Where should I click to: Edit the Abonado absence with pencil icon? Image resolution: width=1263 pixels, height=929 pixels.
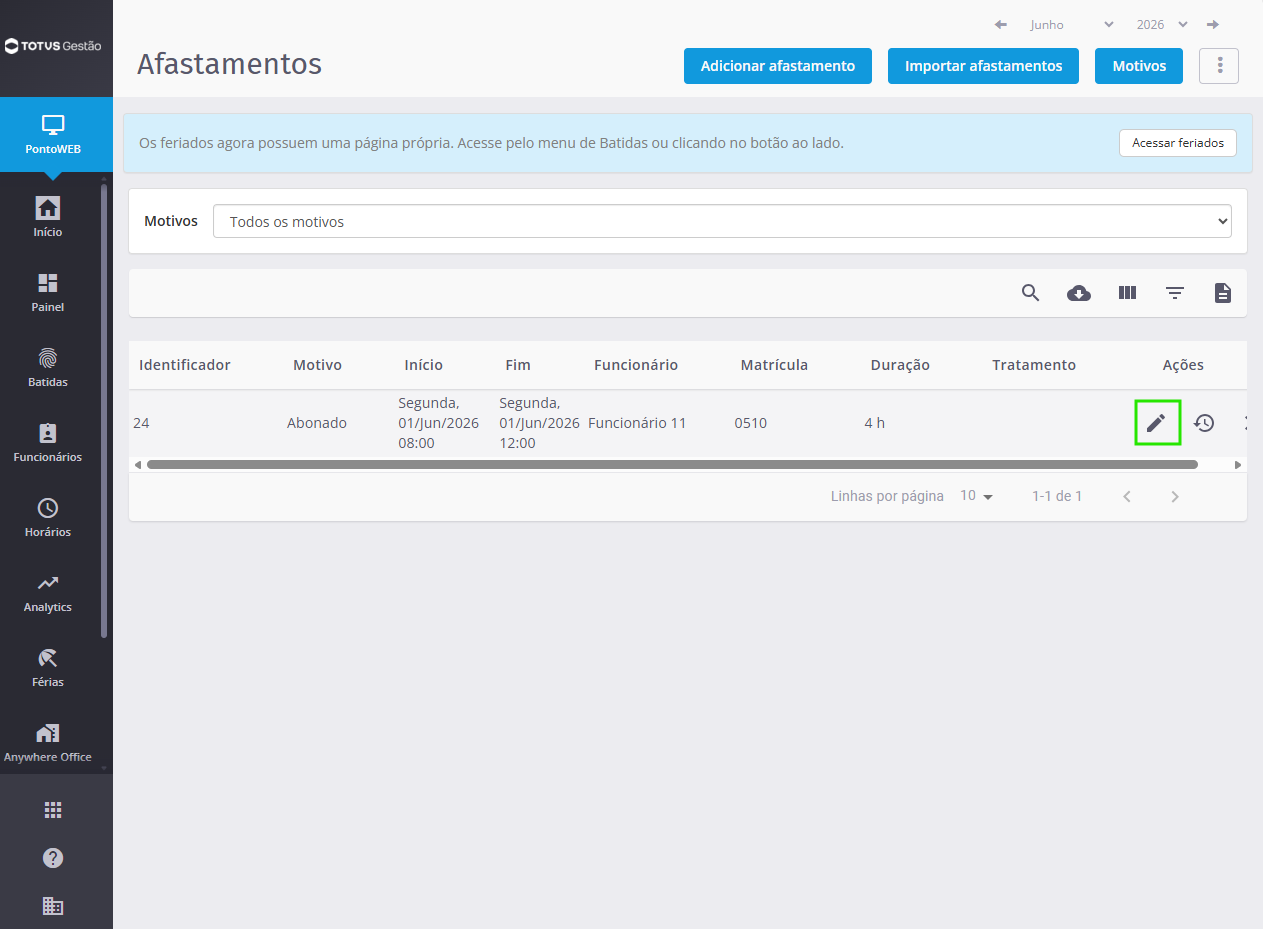click(x=1157, y=423)
